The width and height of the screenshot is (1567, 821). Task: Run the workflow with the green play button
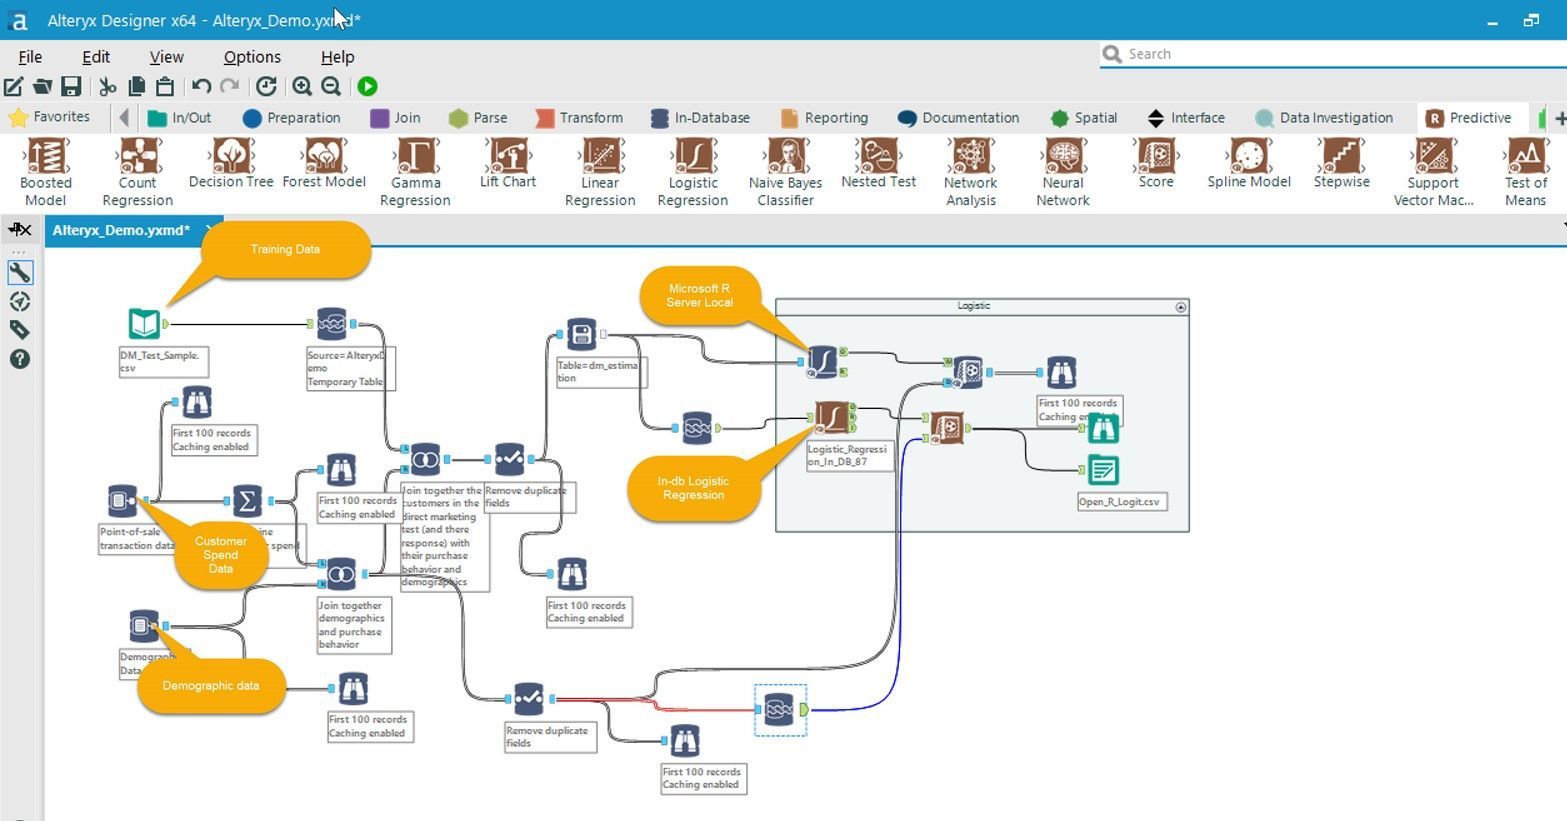click(367, 87)
